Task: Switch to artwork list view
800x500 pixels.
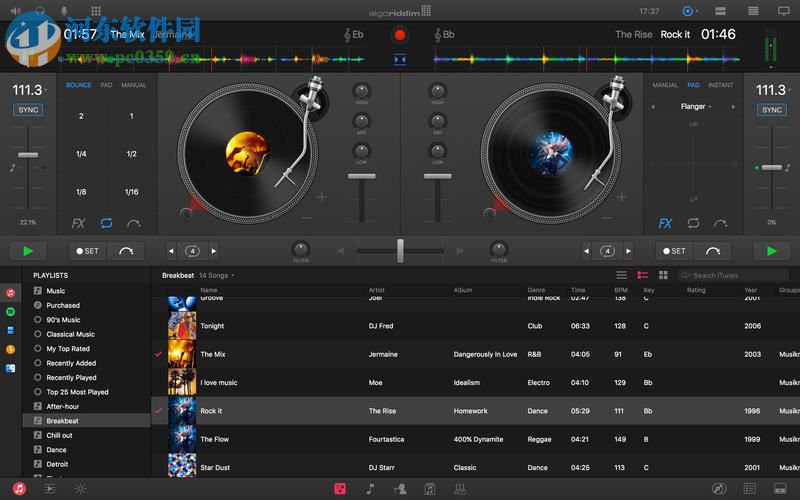Action: click(x=642, y=276)
